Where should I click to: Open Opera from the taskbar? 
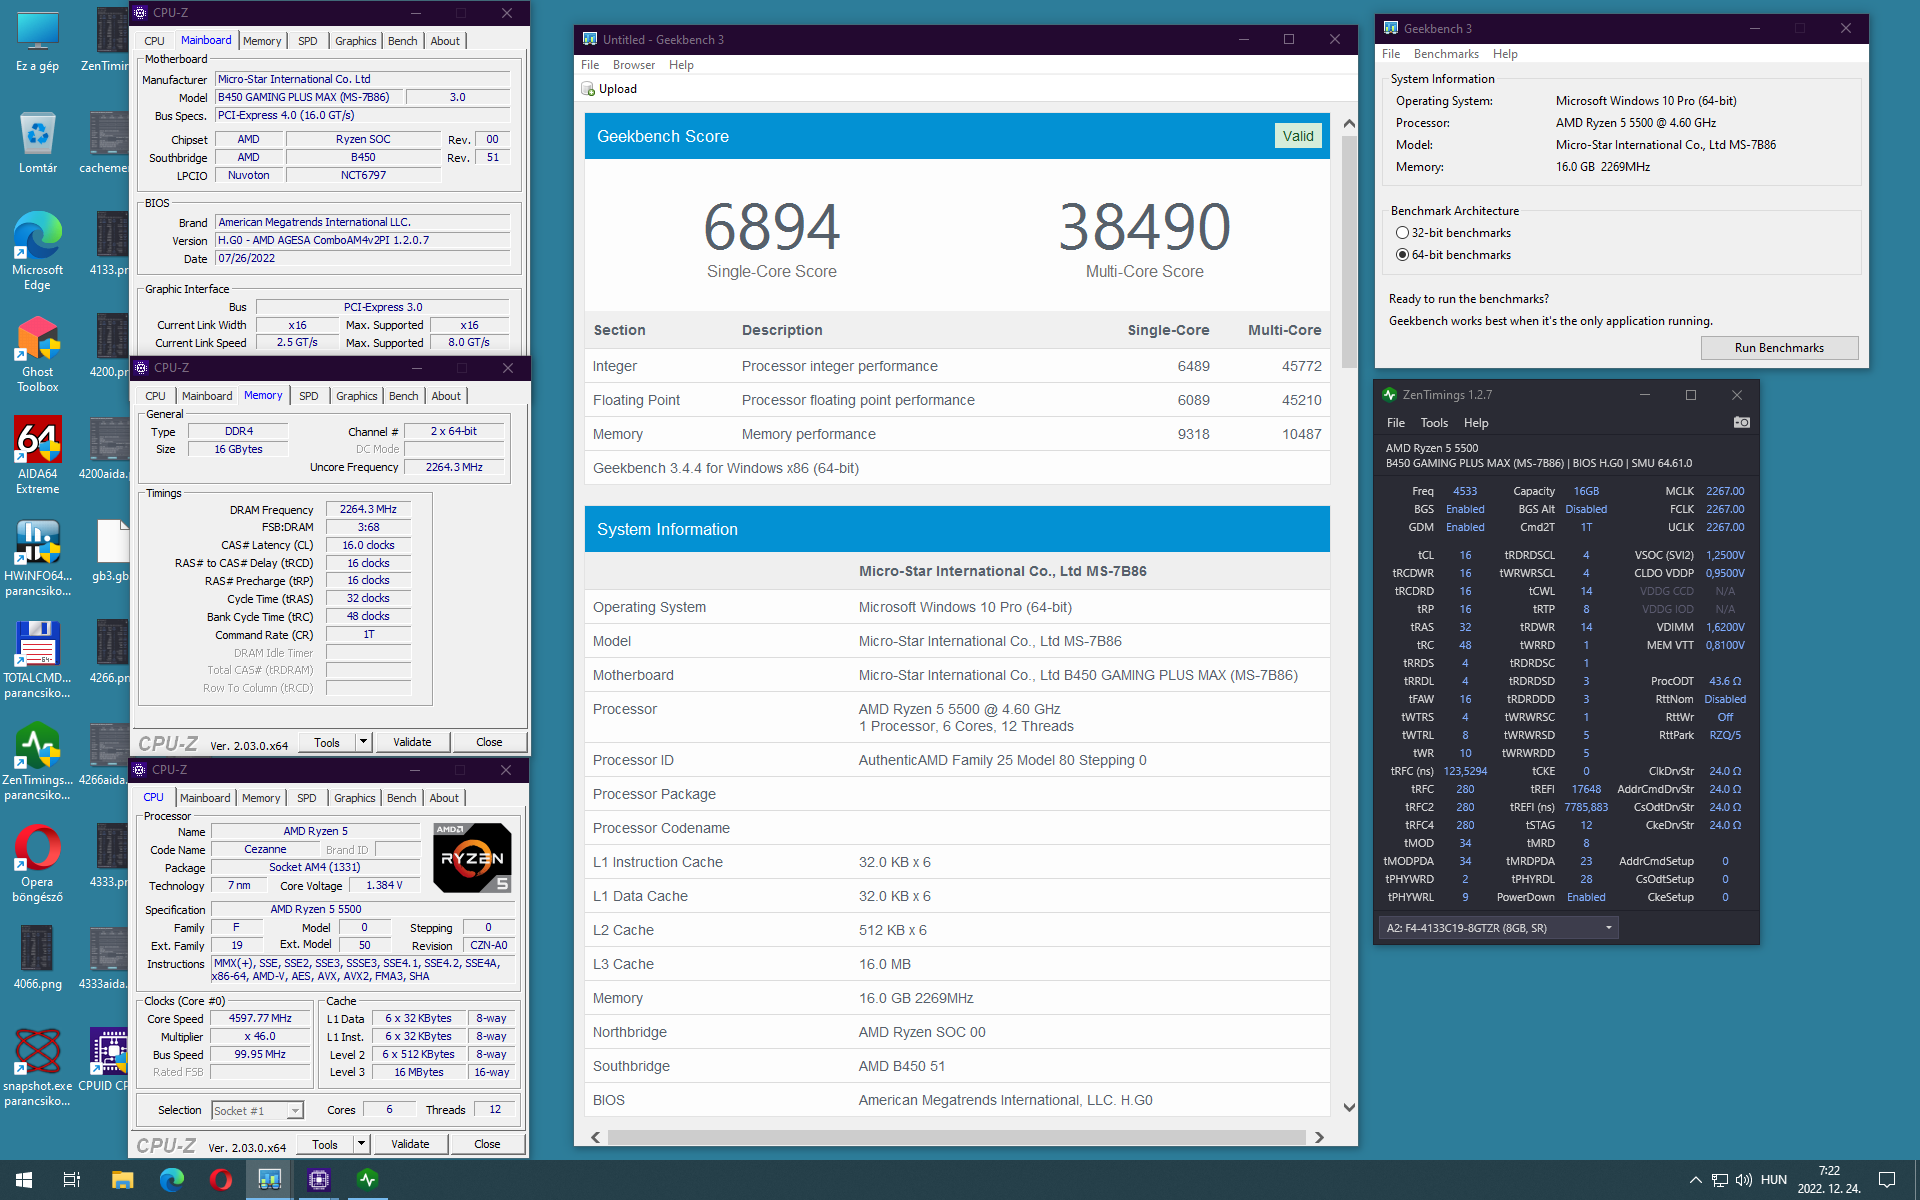coord(220,1180)
